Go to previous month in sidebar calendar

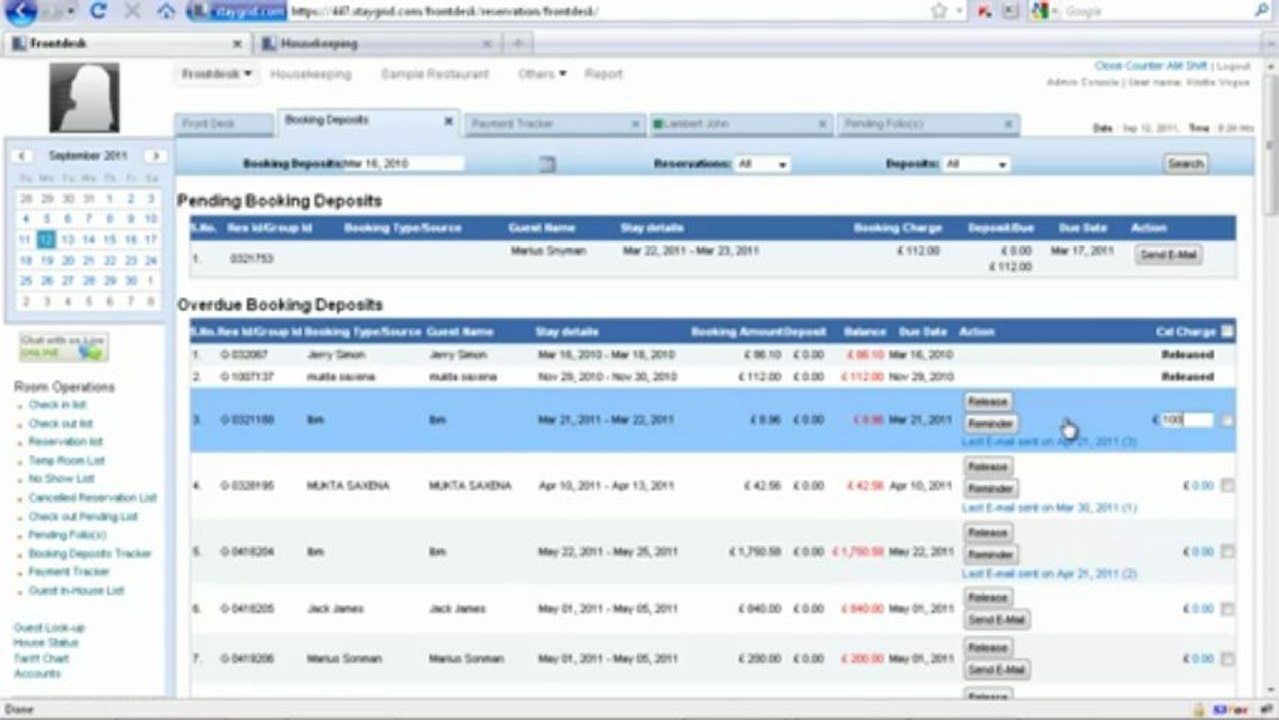[x=23, y=156]
